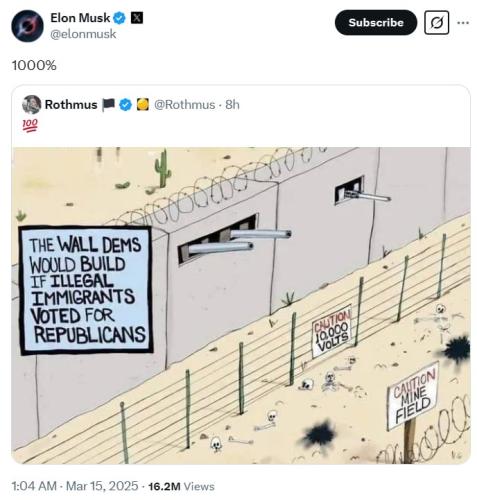Image resolution: width=477 pixels, height=500 pixels.
Task: View the 16.2M Views analytics
Action: point(181,486)
